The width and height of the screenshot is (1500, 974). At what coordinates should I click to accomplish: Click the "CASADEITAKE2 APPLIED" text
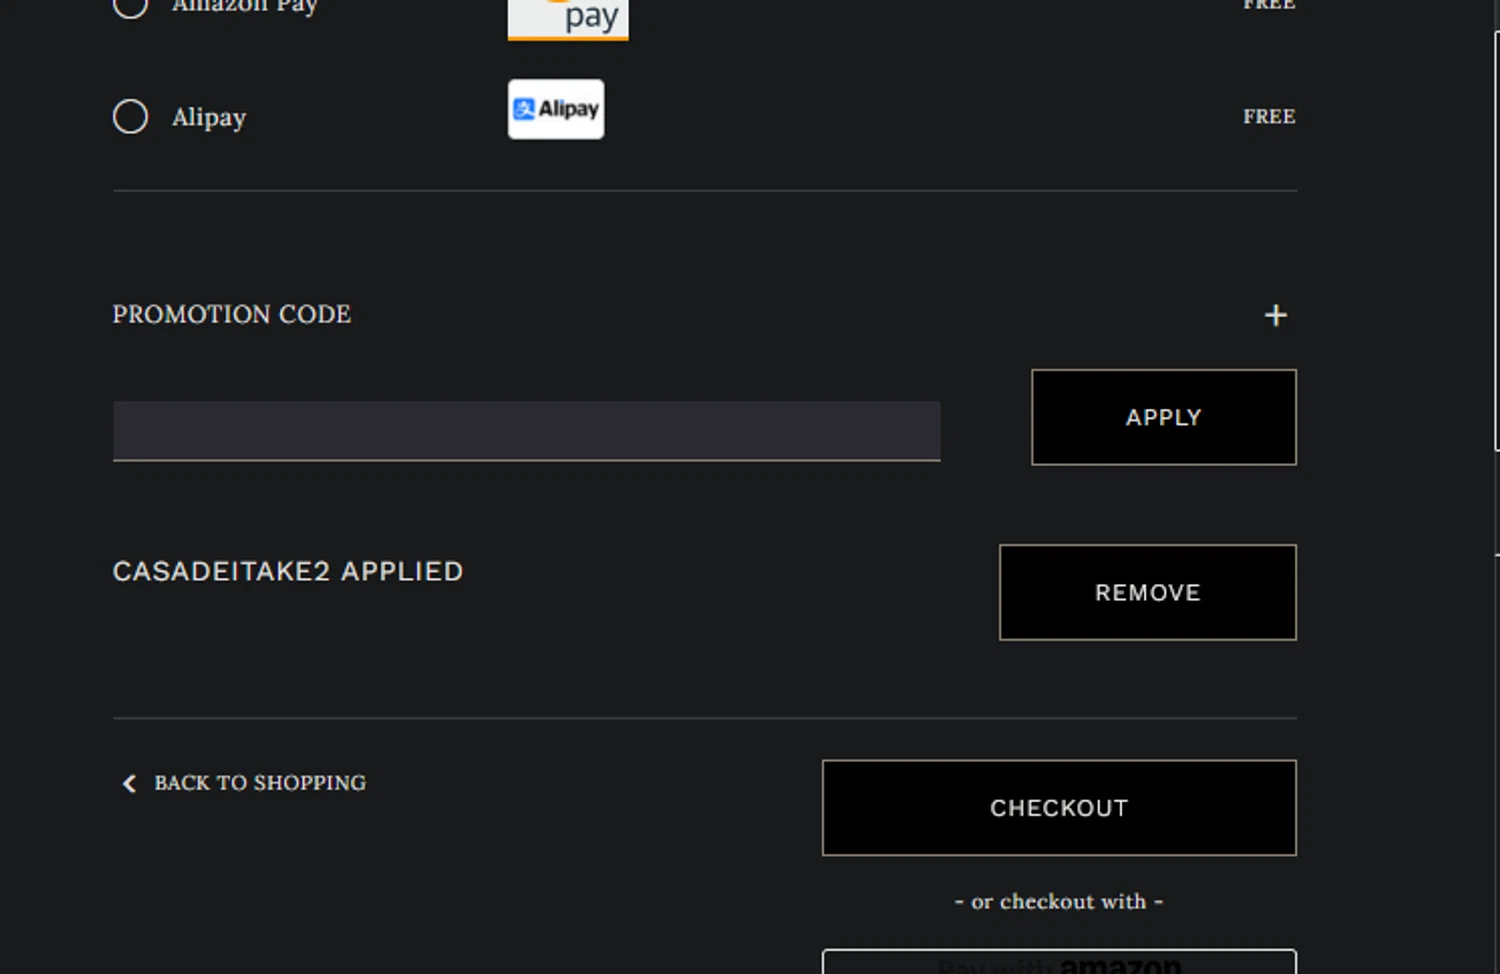coord(288,571)
